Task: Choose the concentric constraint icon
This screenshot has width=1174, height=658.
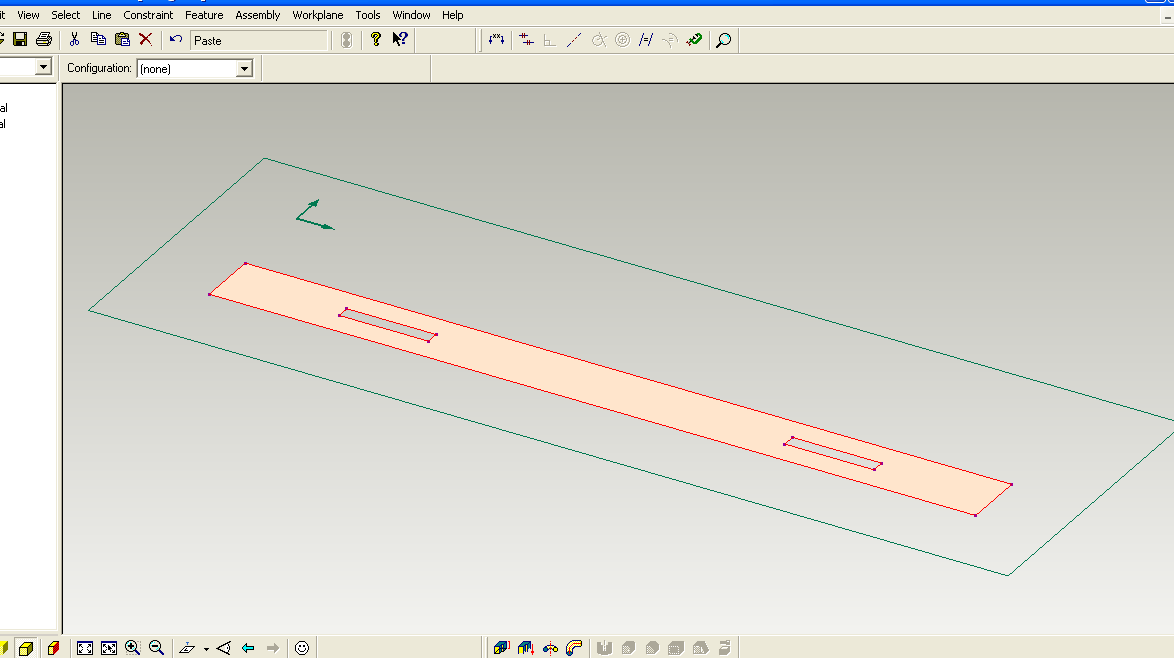Action: 622,40
